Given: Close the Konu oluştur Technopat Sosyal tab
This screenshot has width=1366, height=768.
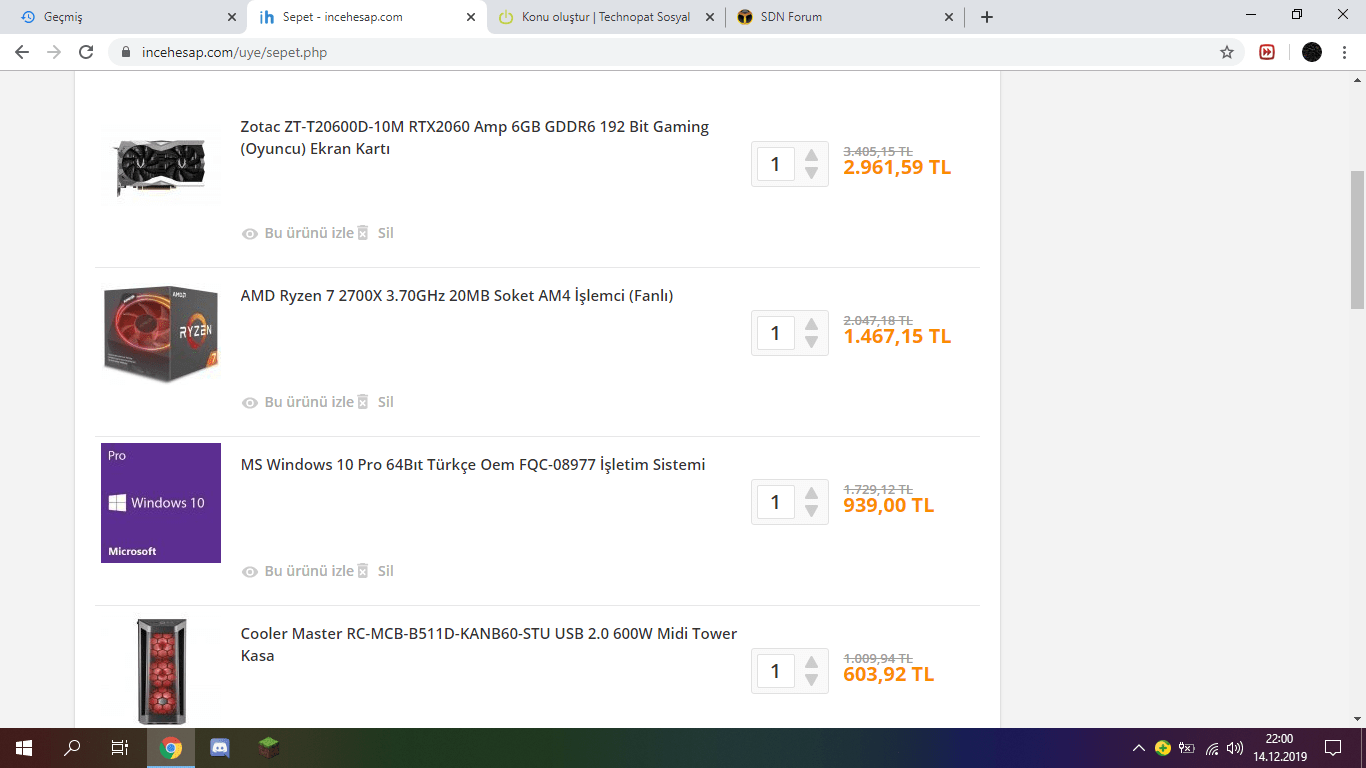Looking at the screenshot, I should click(710, 17).
